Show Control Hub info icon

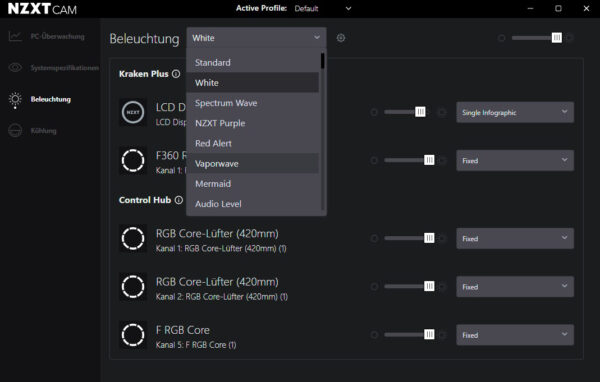(179, 200)
